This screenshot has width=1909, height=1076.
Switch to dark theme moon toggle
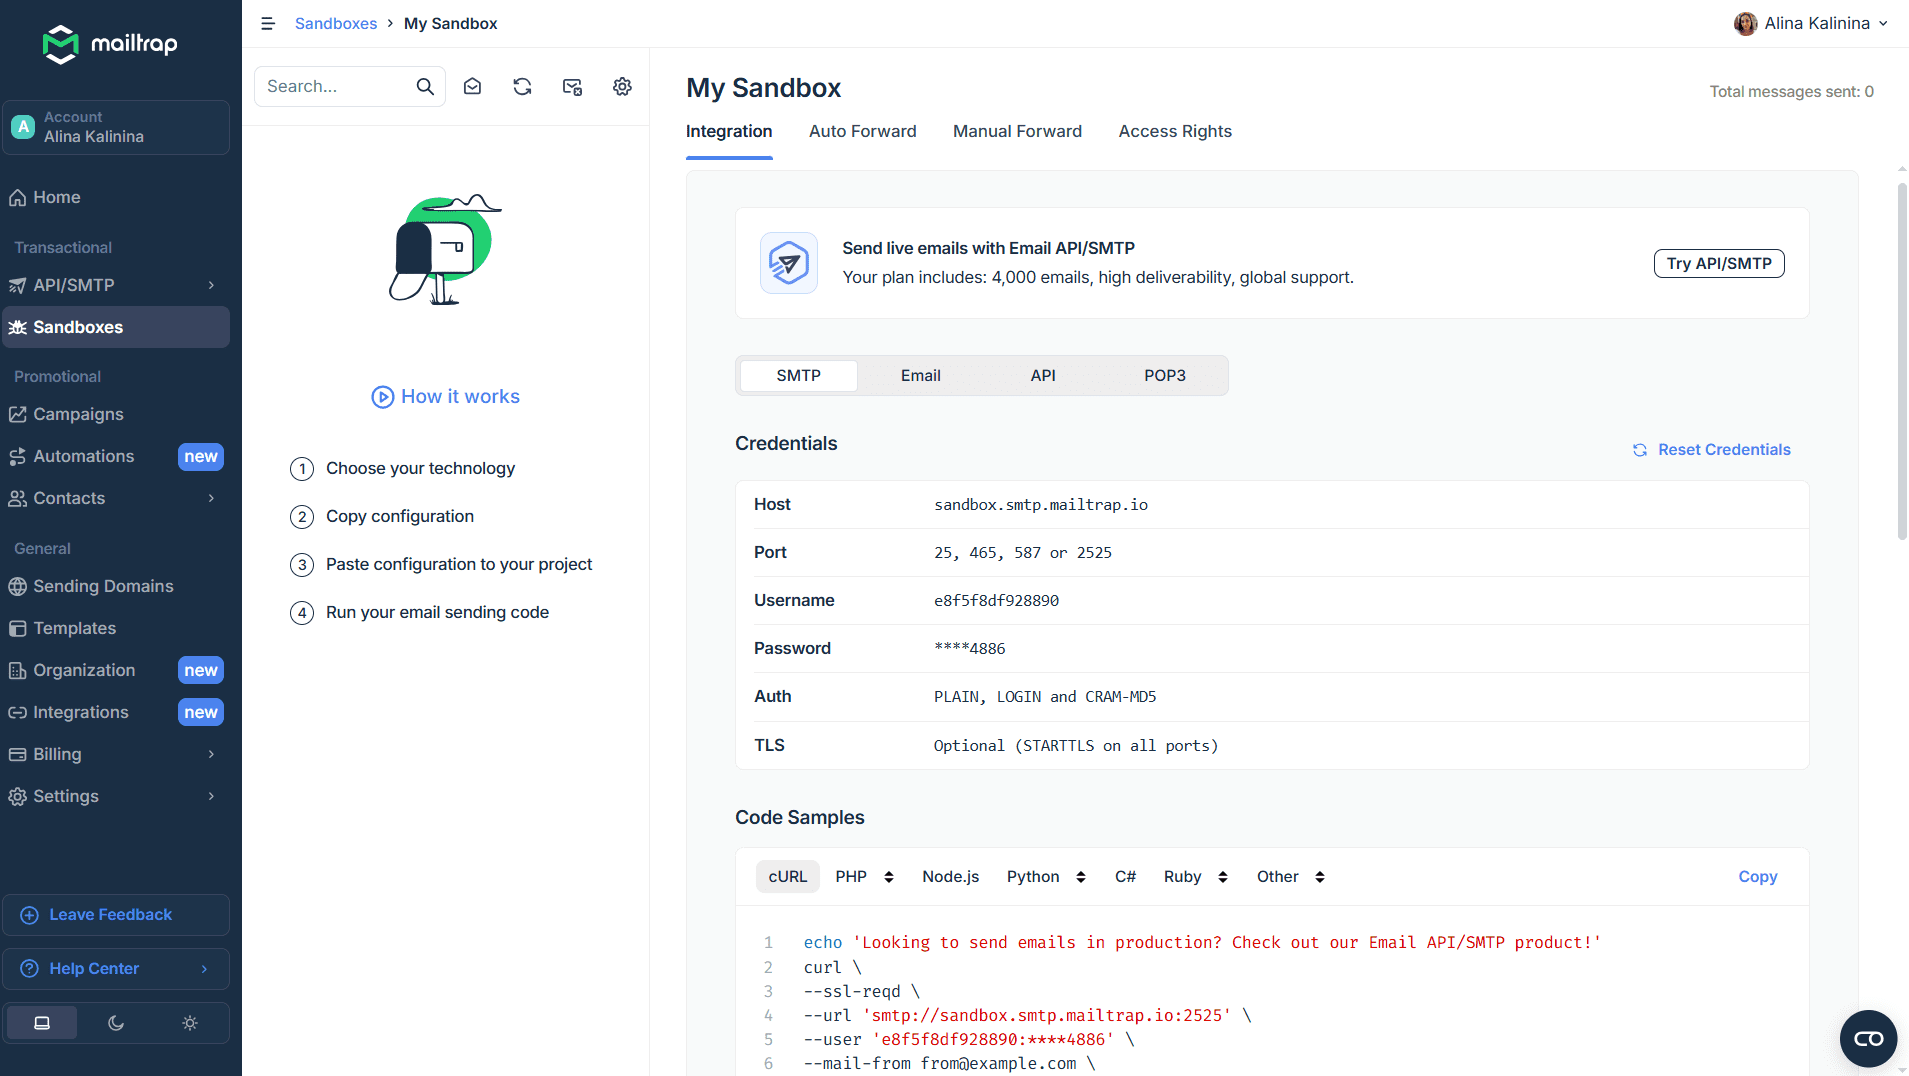tap(116, 1023)
